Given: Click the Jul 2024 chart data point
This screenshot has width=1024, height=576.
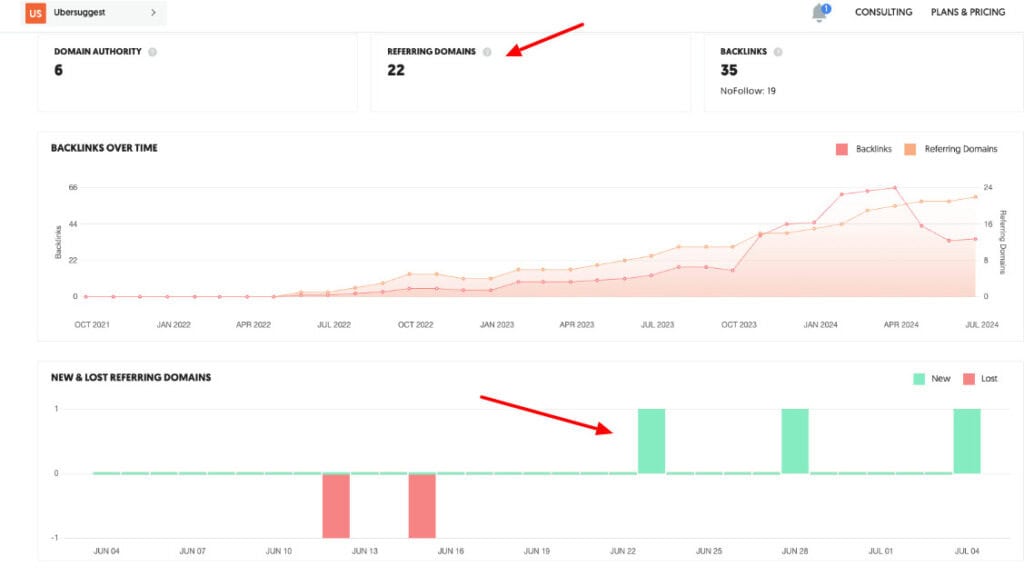Looking at the screenshot, I should pyautogui.click(x=975, y=239).
